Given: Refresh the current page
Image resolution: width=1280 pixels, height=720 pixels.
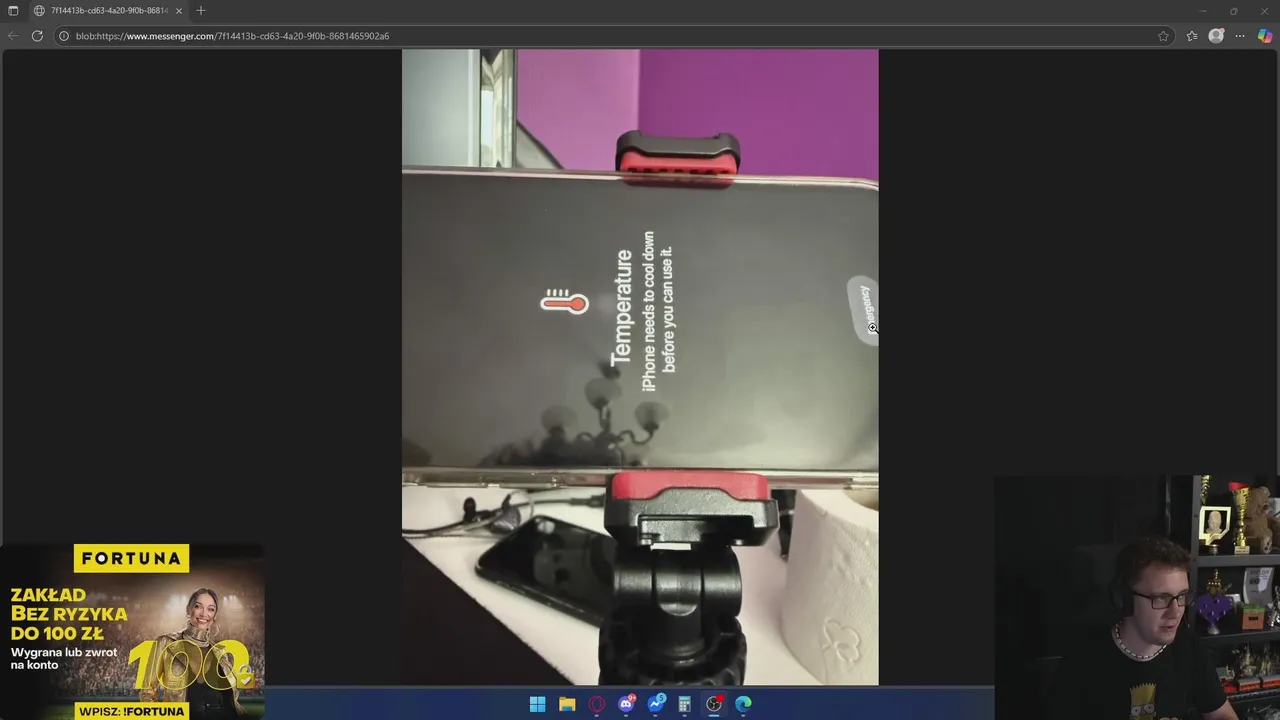Looking at the screenshot, I should (x=37, y=36).
